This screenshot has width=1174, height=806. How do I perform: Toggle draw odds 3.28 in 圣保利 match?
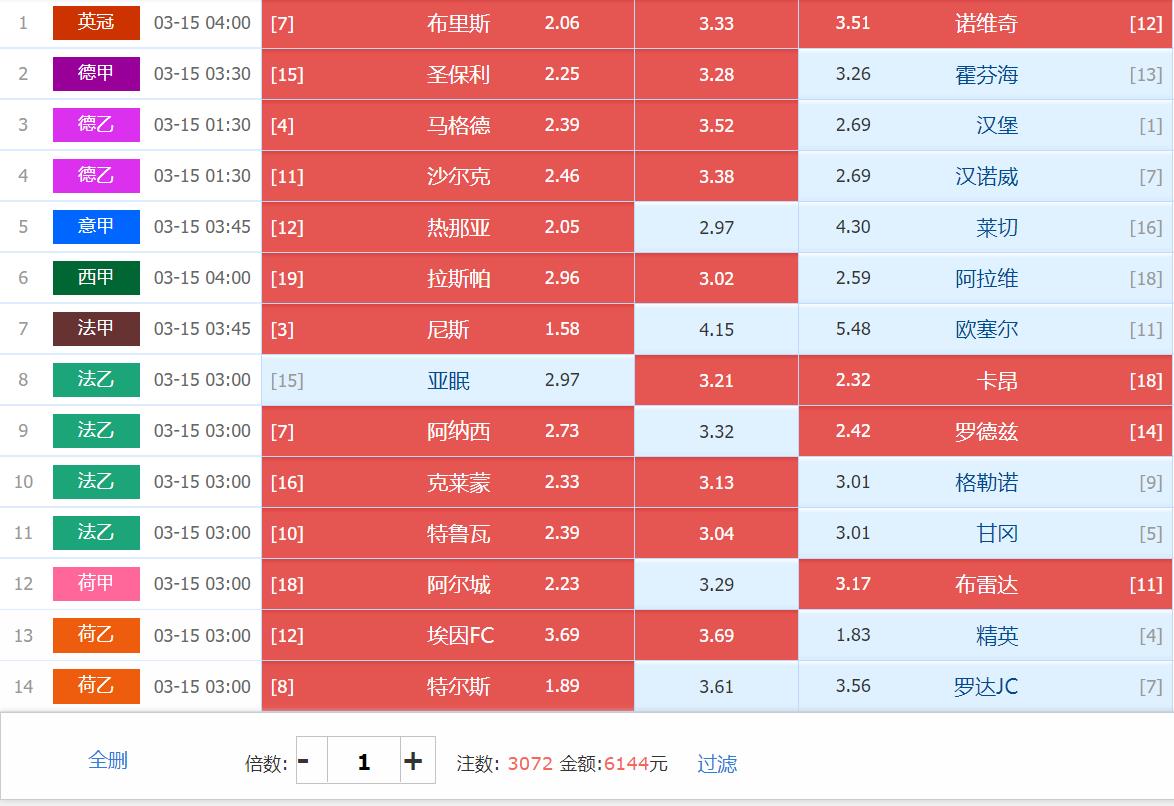pyautogui.click(x=717, y=74)
